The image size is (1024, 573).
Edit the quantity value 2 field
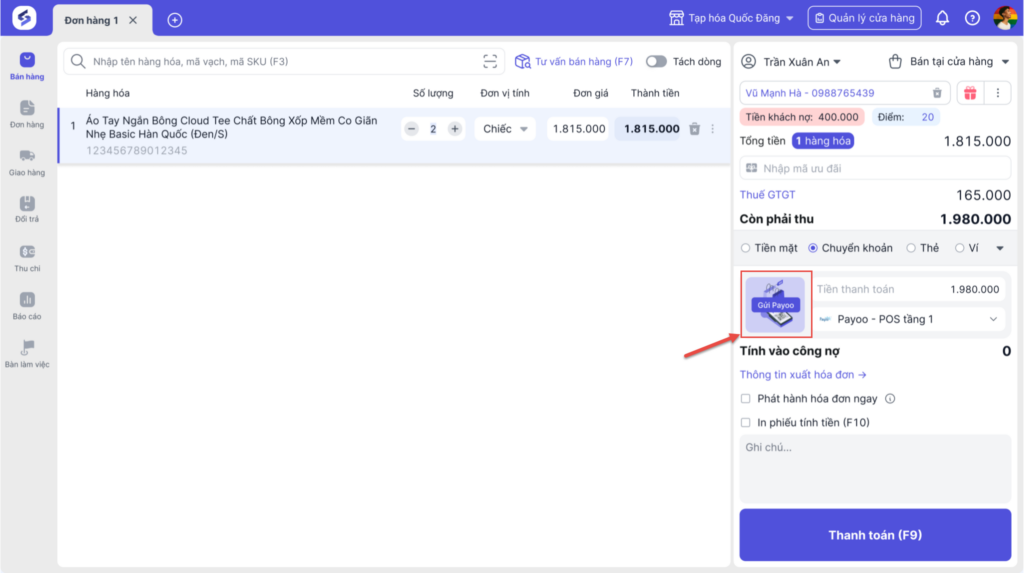[x=433, y=129]
